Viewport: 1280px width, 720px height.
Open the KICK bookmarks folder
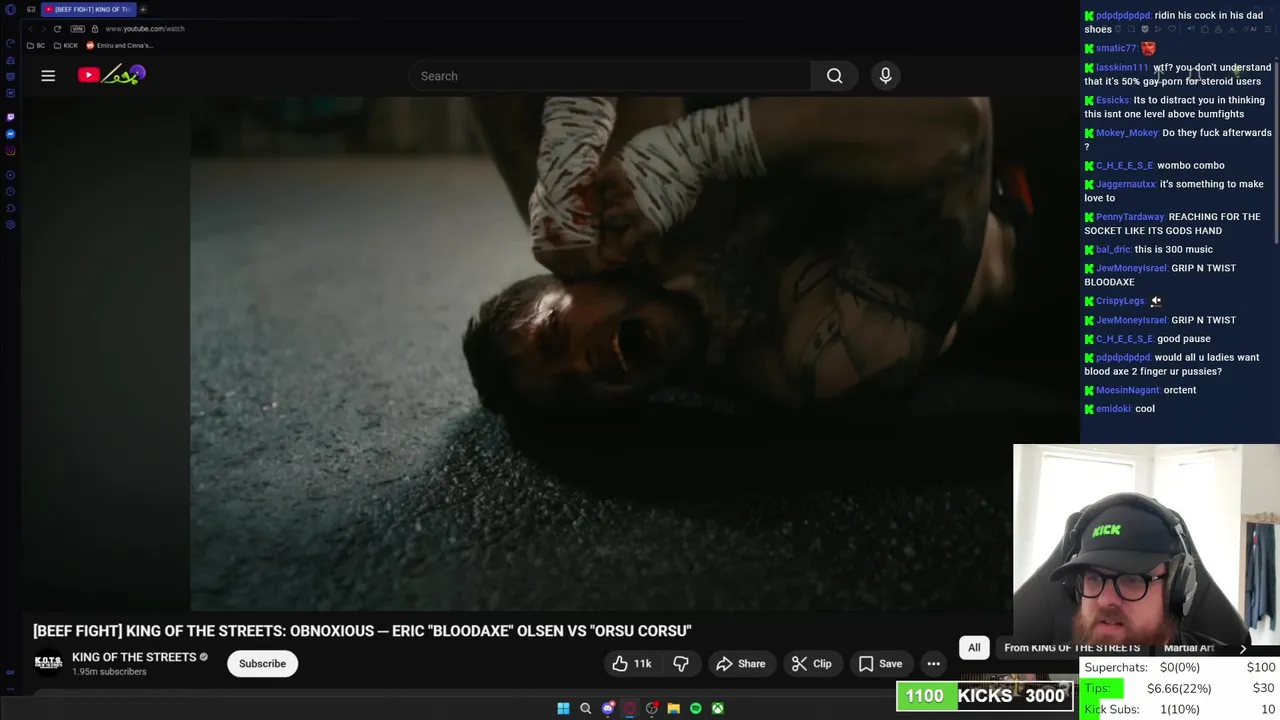(66, 45)
